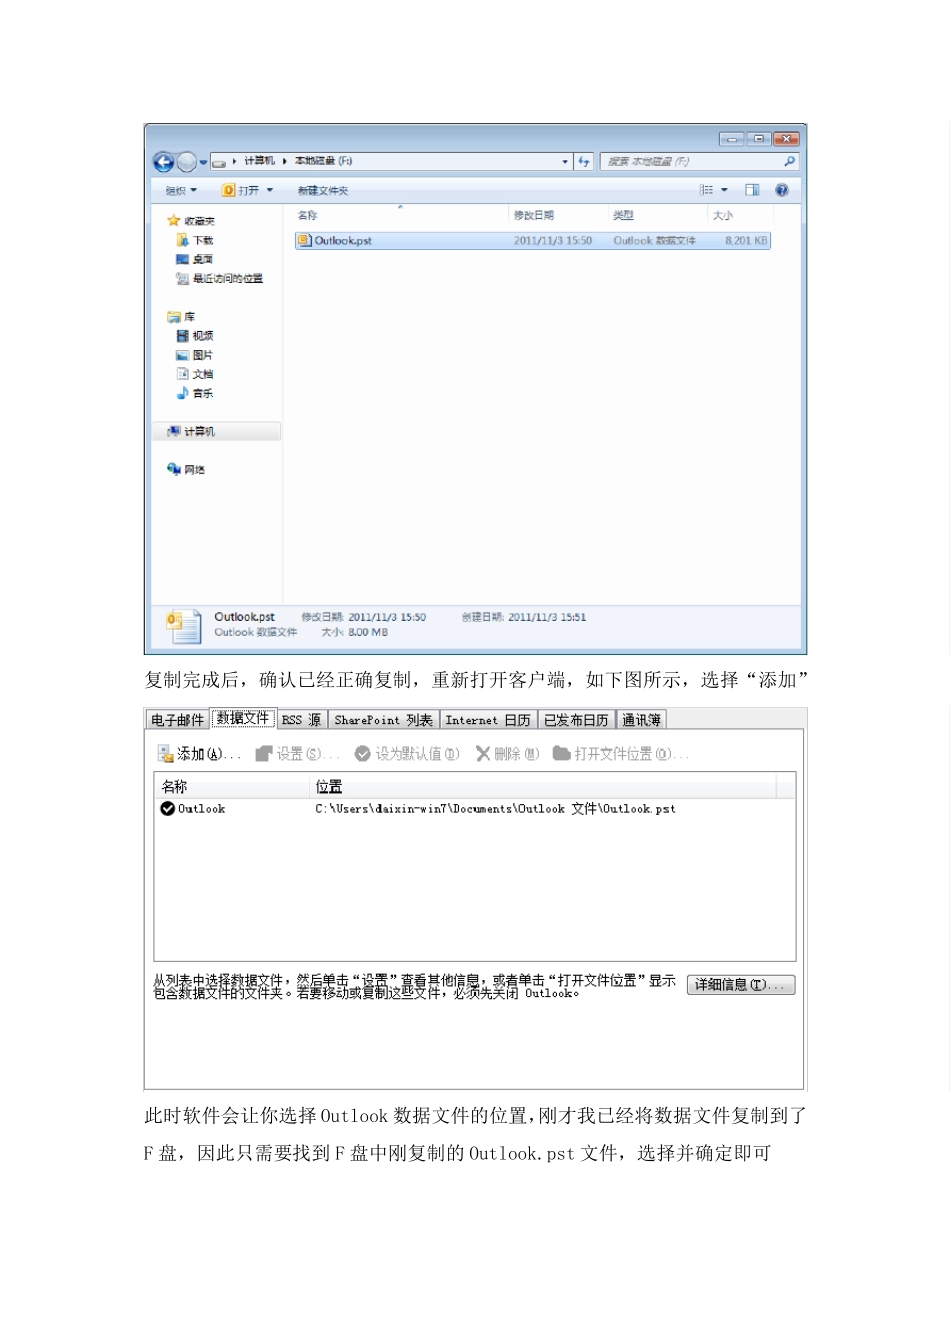Select 计算机 in the navigation pane
Screen dimensions: 950x1344
point(217,431)
